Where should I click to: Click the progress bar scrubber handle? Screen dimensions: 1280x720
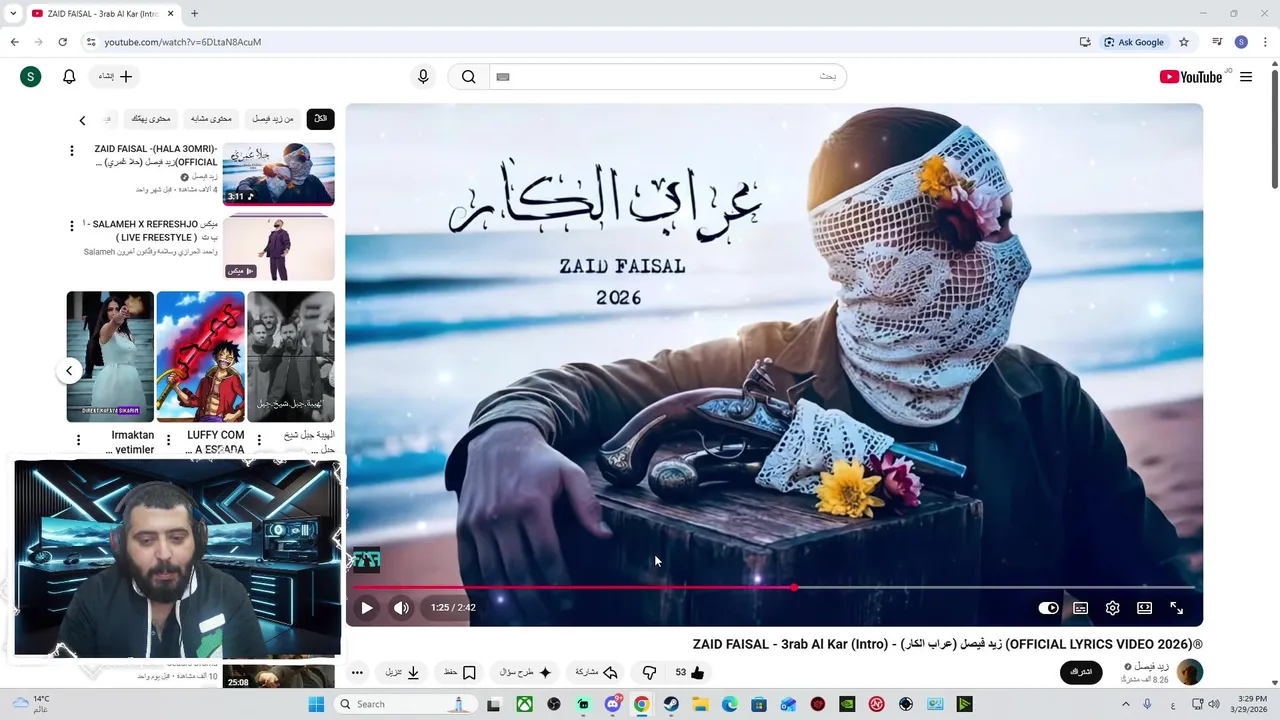pyautogui.click(x=794, y=587)
